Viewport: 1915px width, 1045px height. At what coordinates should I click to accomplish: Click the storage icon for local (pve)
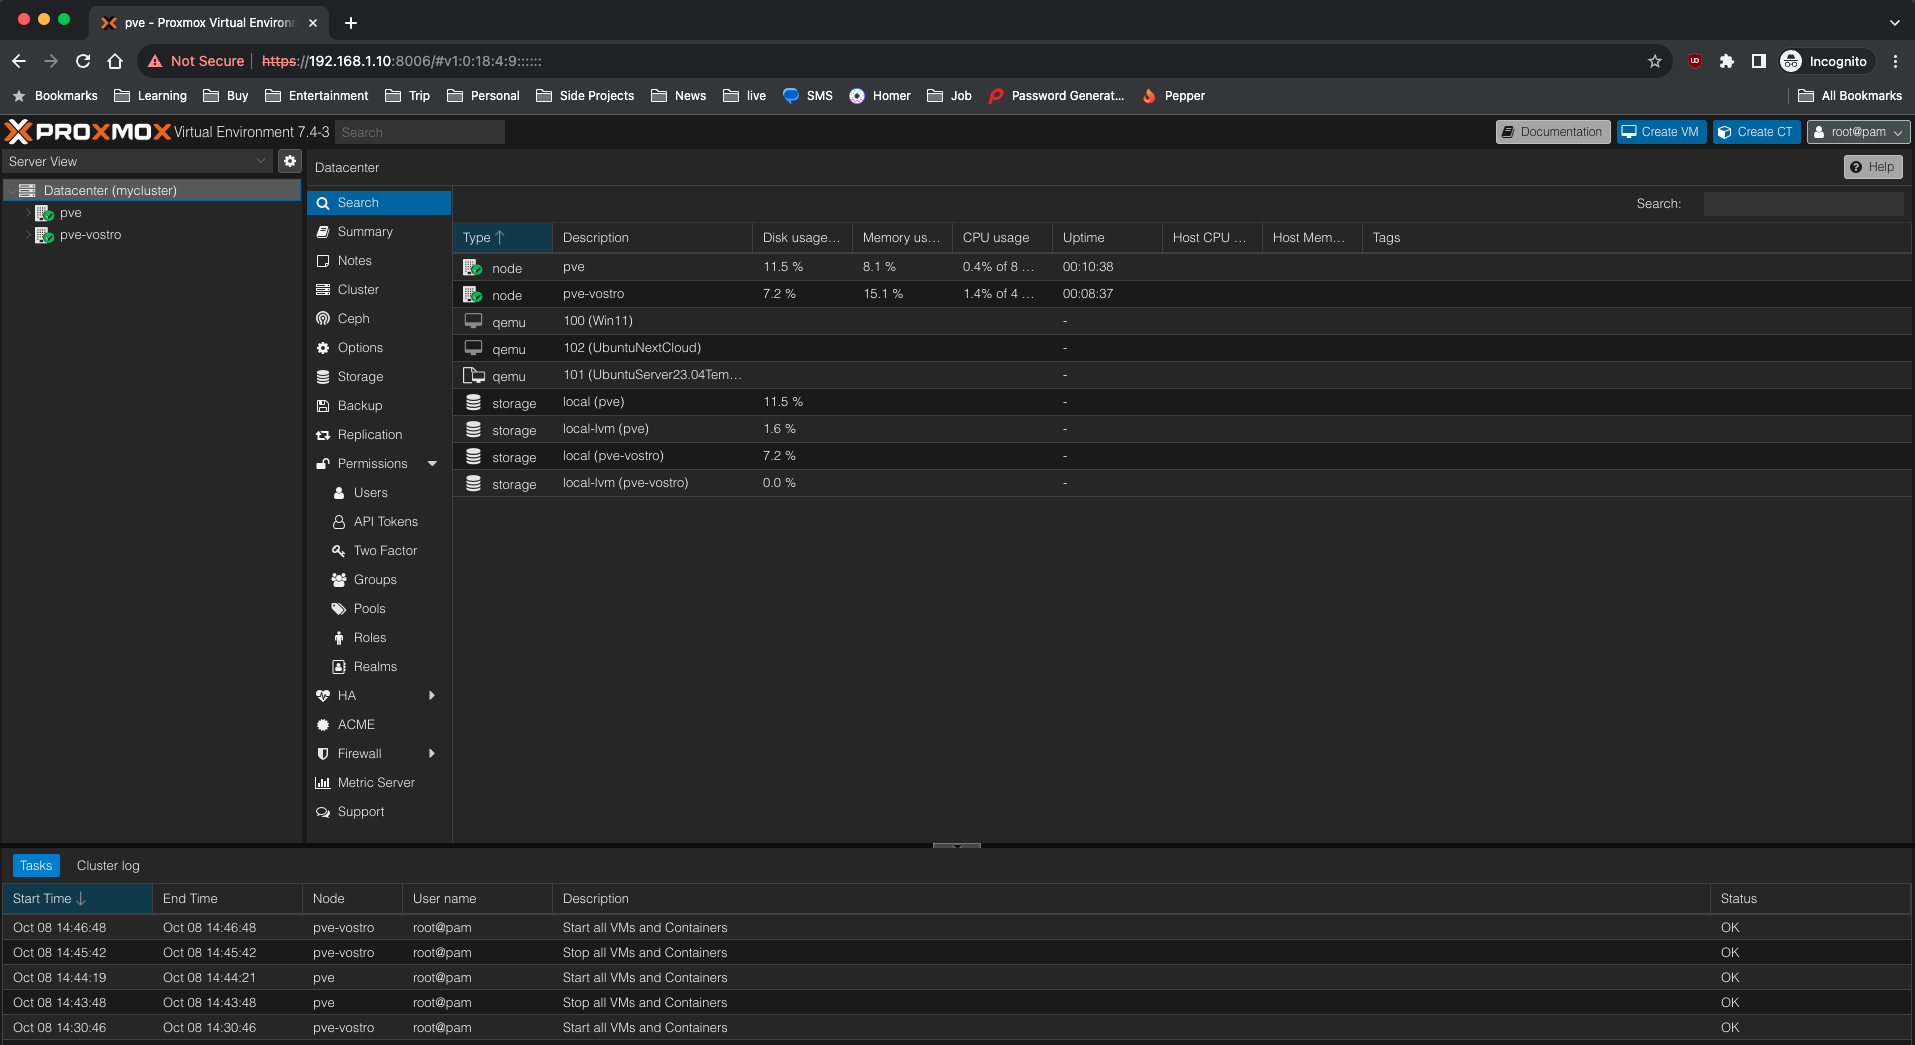pyautogui.click(x=473, y=402)
